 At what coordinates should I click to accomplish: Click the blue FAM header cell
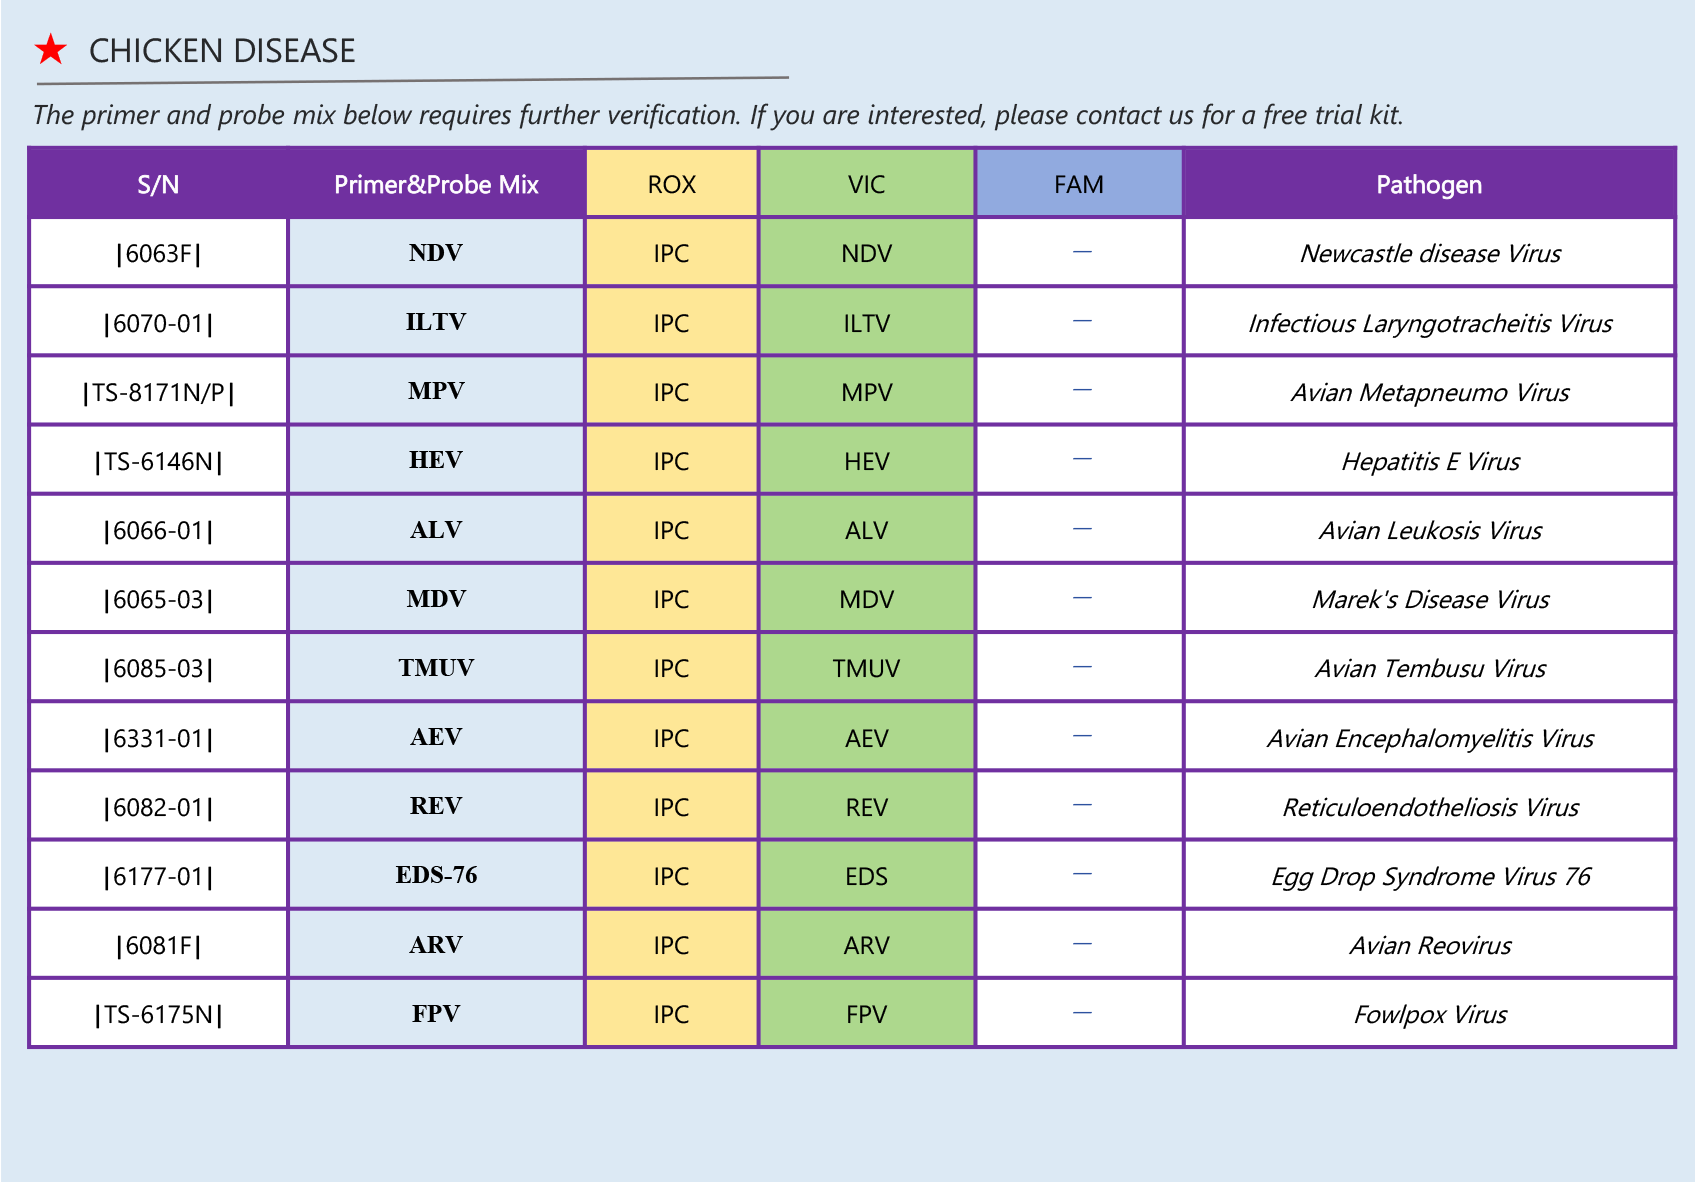tap(1078, 185)
